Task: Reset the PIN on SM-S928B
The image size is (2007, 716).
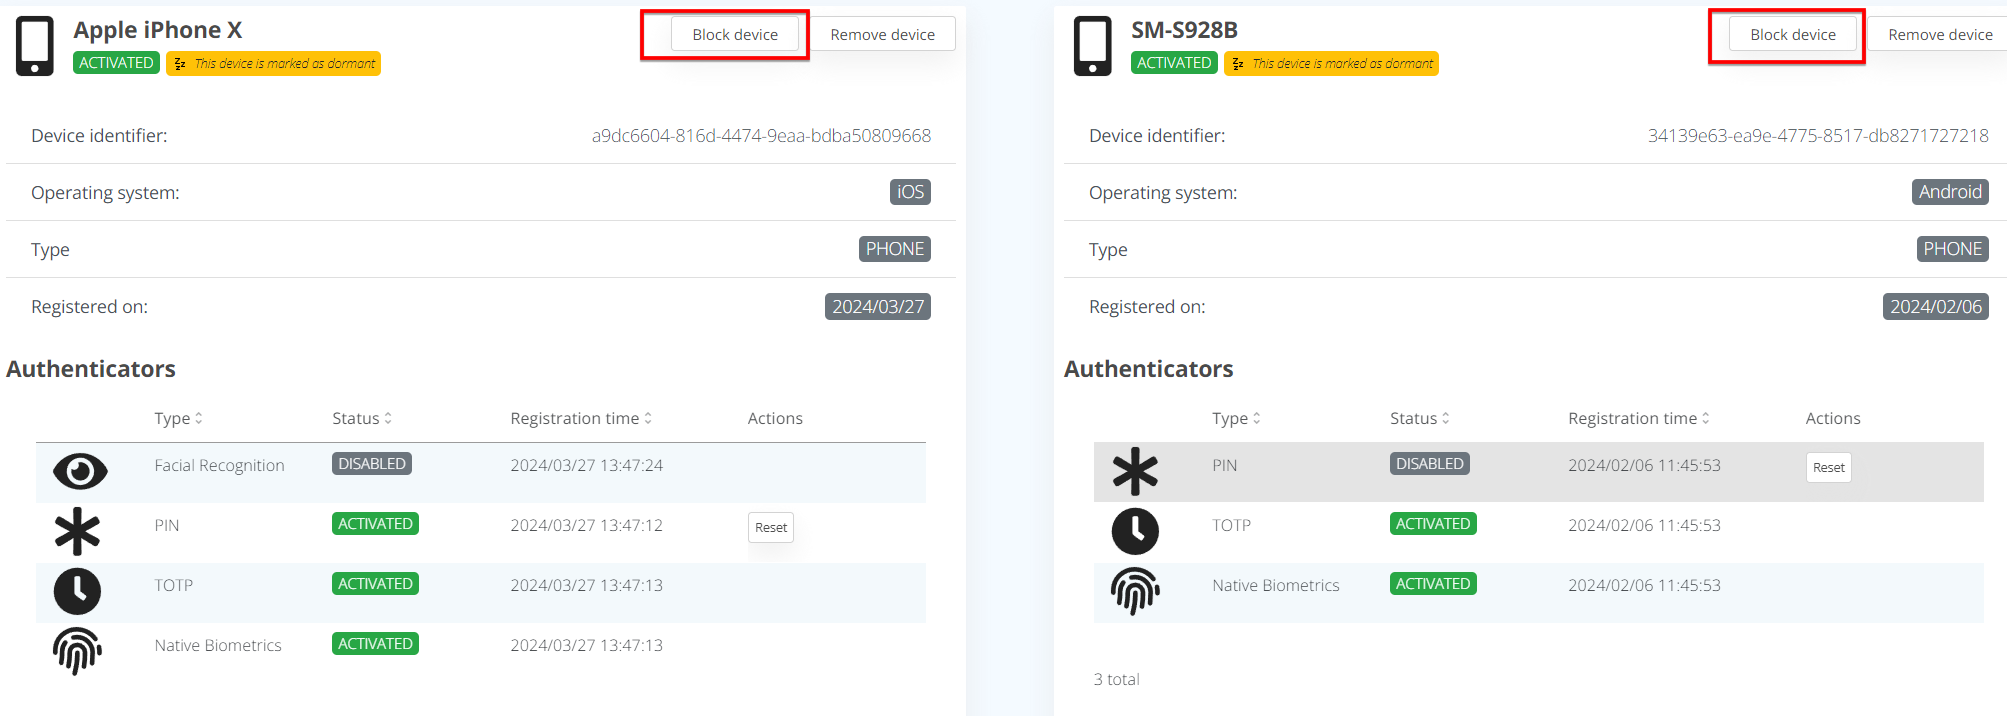Action: (1828, 467)
